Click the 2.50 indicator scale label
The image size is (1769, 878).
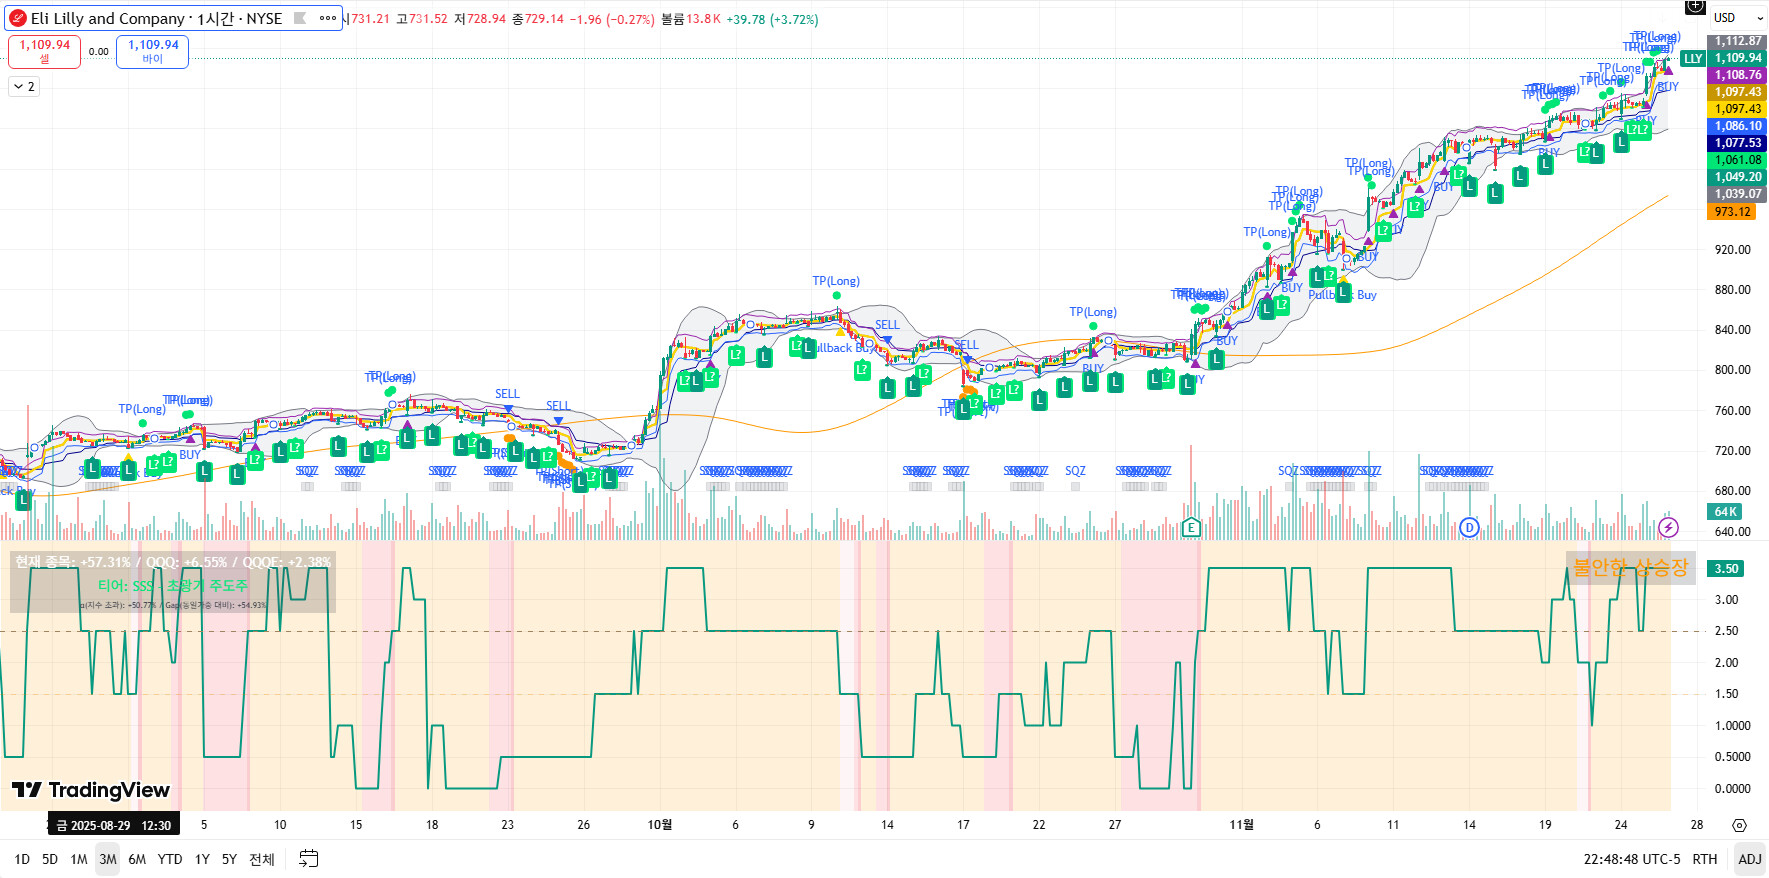click(1727, 631)
